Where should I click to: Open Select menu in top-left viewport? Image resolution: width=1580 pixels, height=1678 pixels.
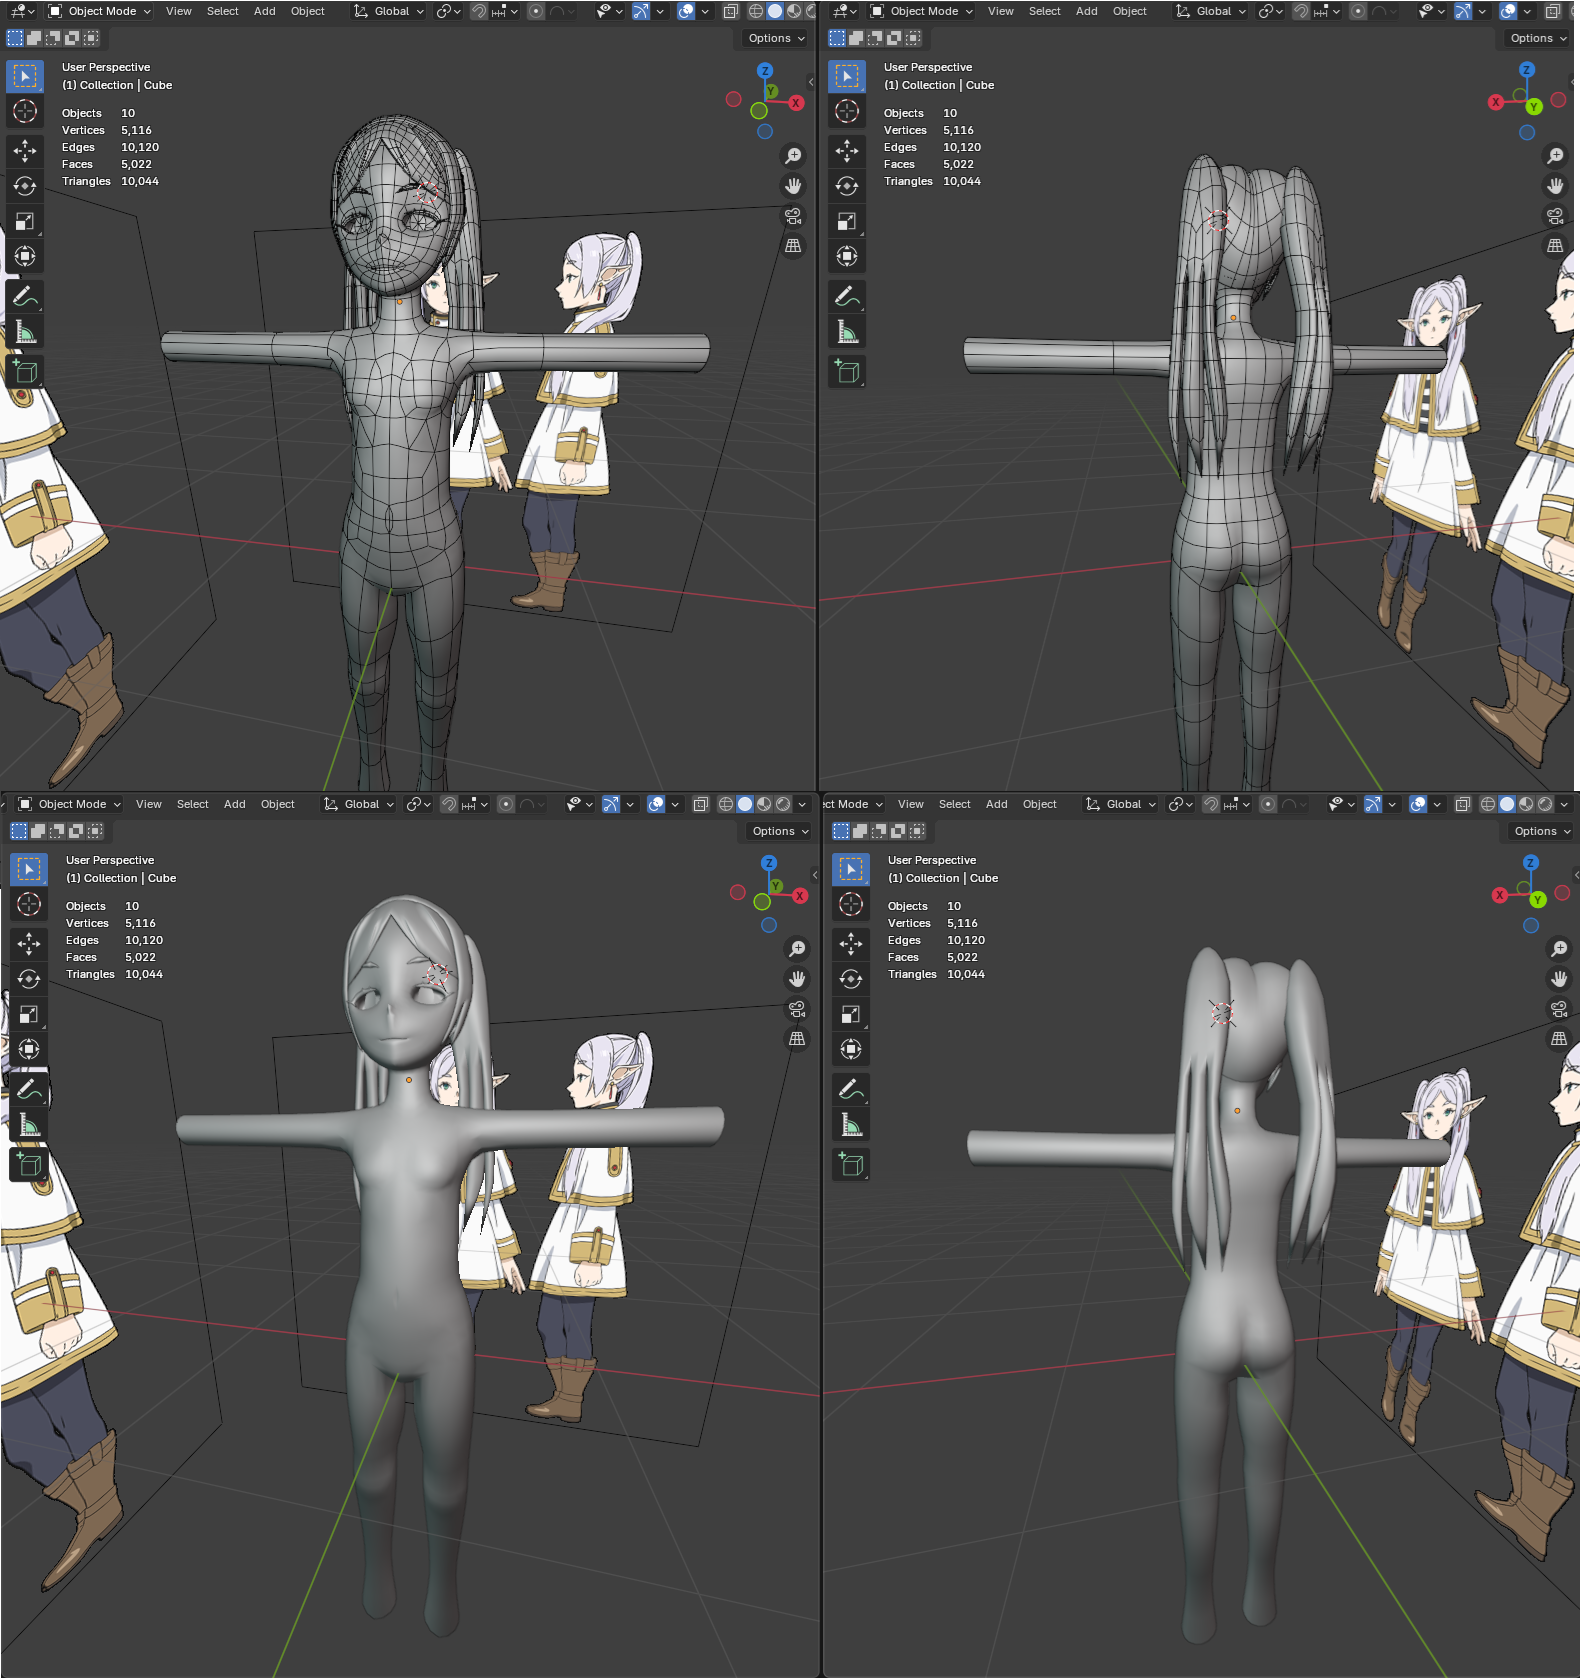tap(223, 11)
